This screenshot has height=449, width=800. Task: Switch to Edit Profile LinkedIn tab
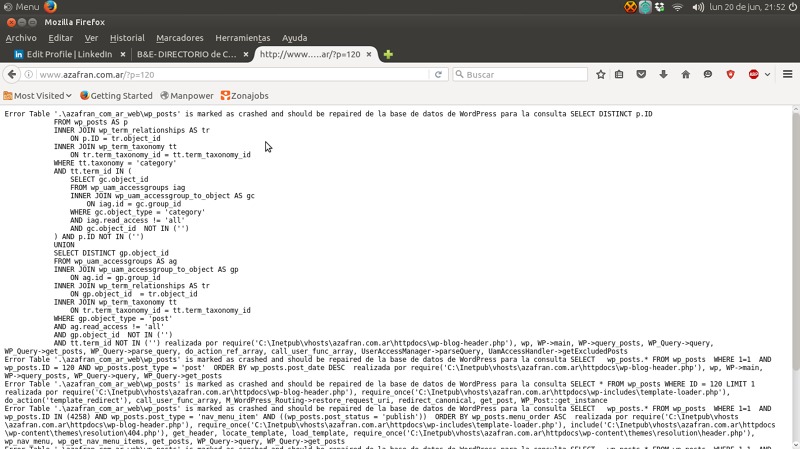pyautogui.click(x=66, y=54)
